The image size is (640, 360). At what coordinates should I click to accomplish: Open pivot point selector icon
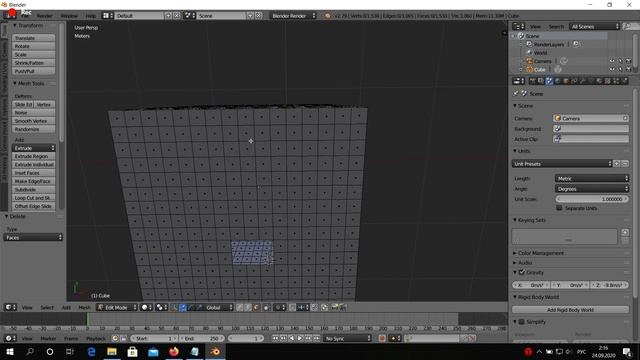click(162, 307)
